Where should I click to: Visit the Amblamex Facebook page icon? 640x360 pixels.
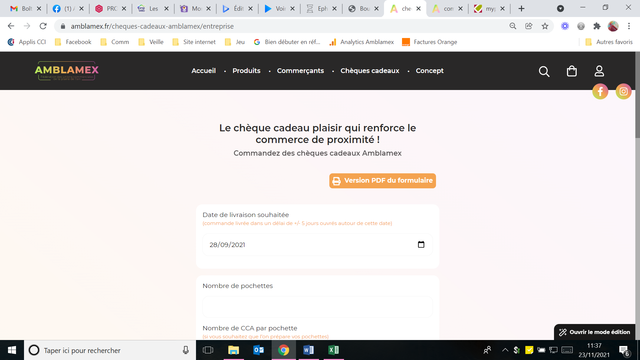pyautogui.click(x=600, y=91)
